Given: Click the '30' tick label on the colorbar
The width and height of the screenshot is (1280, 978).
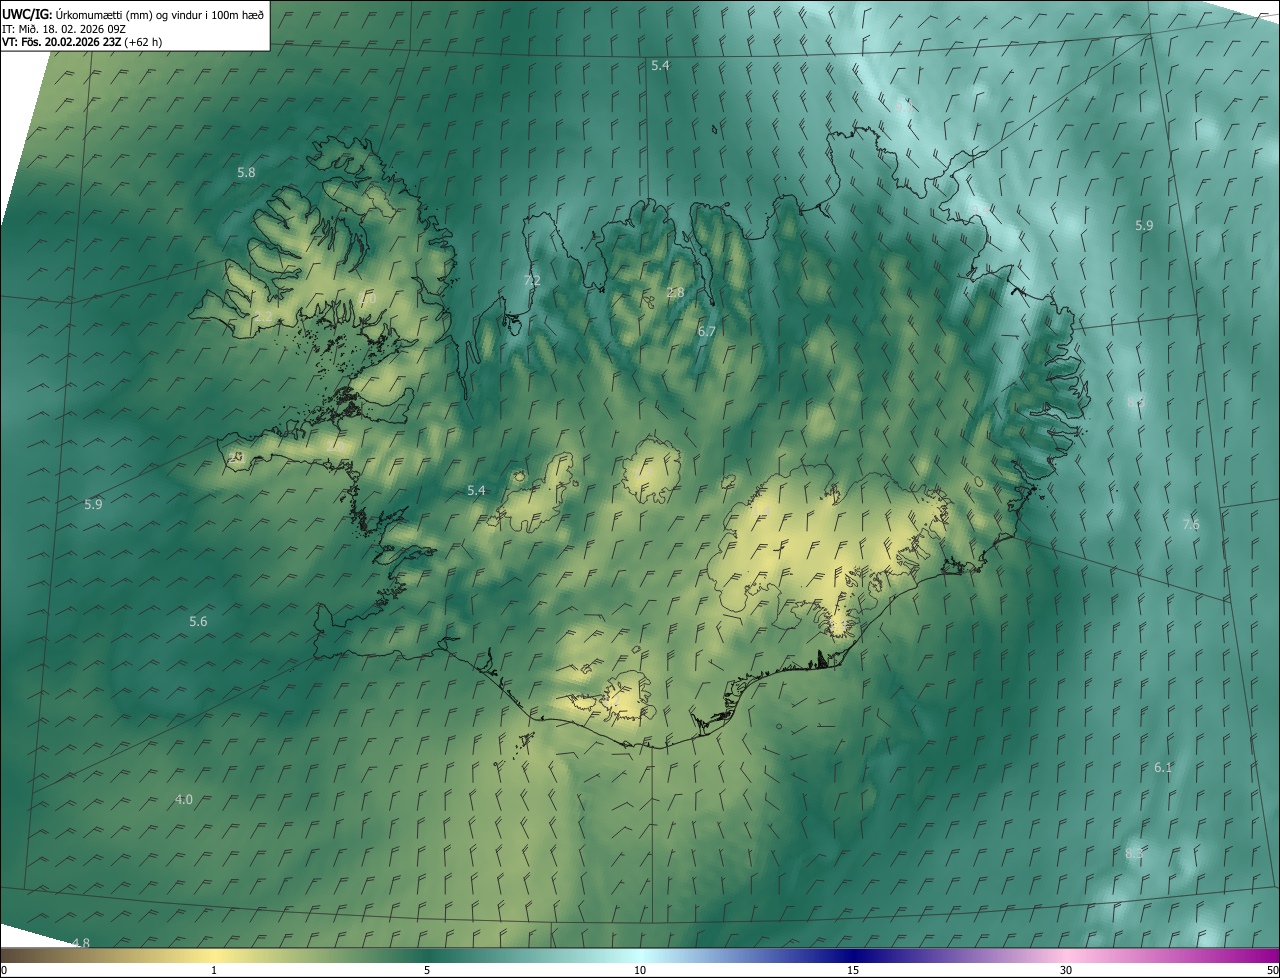Looking at the screenshot, I should pyautogui.click(x=1066, y=971).
